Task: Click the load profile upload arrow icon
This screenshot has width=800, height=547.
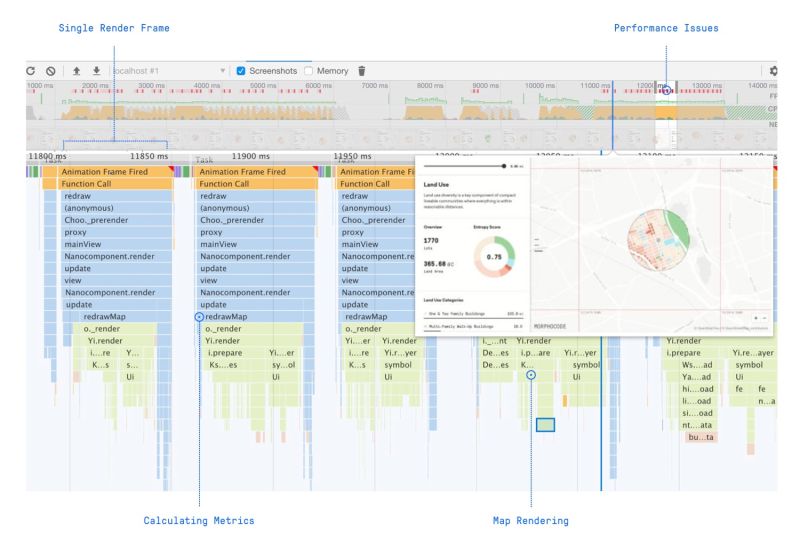Action: coord(77,71)
